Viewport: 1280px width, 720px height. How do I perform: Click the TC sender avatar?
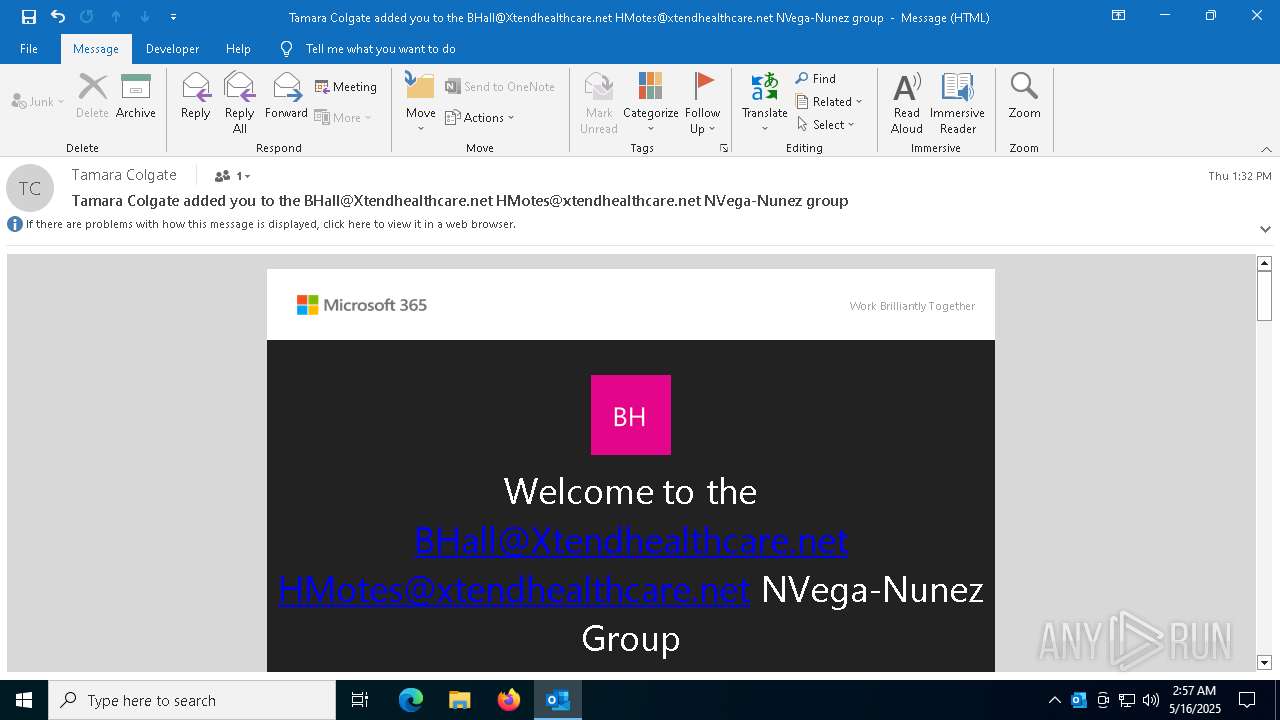click(30, 188)
